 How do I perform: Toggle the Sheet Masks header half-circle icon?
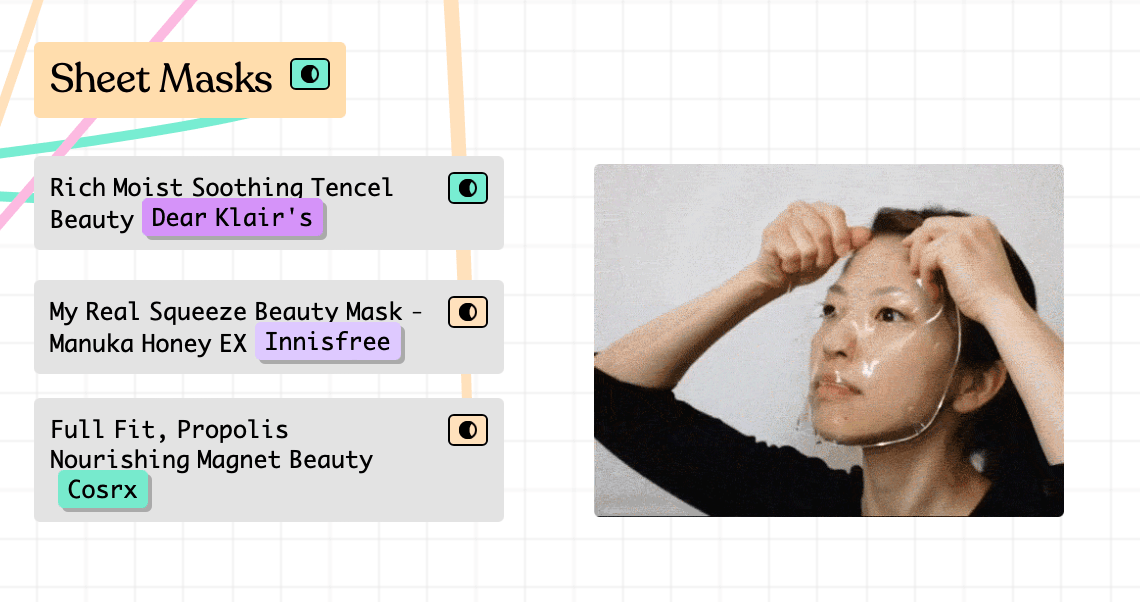(x=310, y=74)
